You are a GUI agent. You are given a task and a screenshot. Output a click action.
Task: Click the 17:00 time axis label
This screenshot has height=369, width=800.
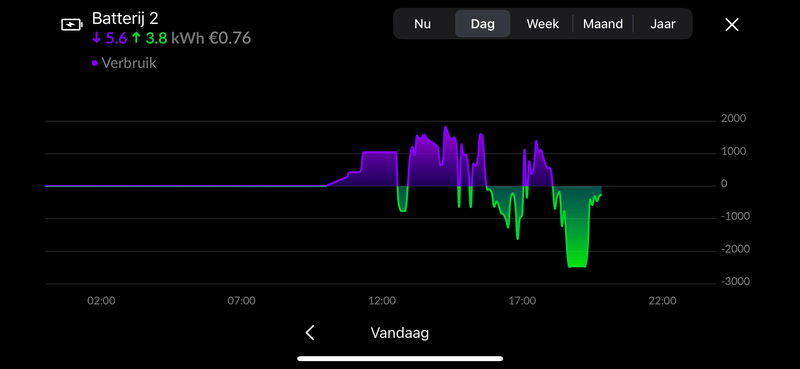pos(522,301)
